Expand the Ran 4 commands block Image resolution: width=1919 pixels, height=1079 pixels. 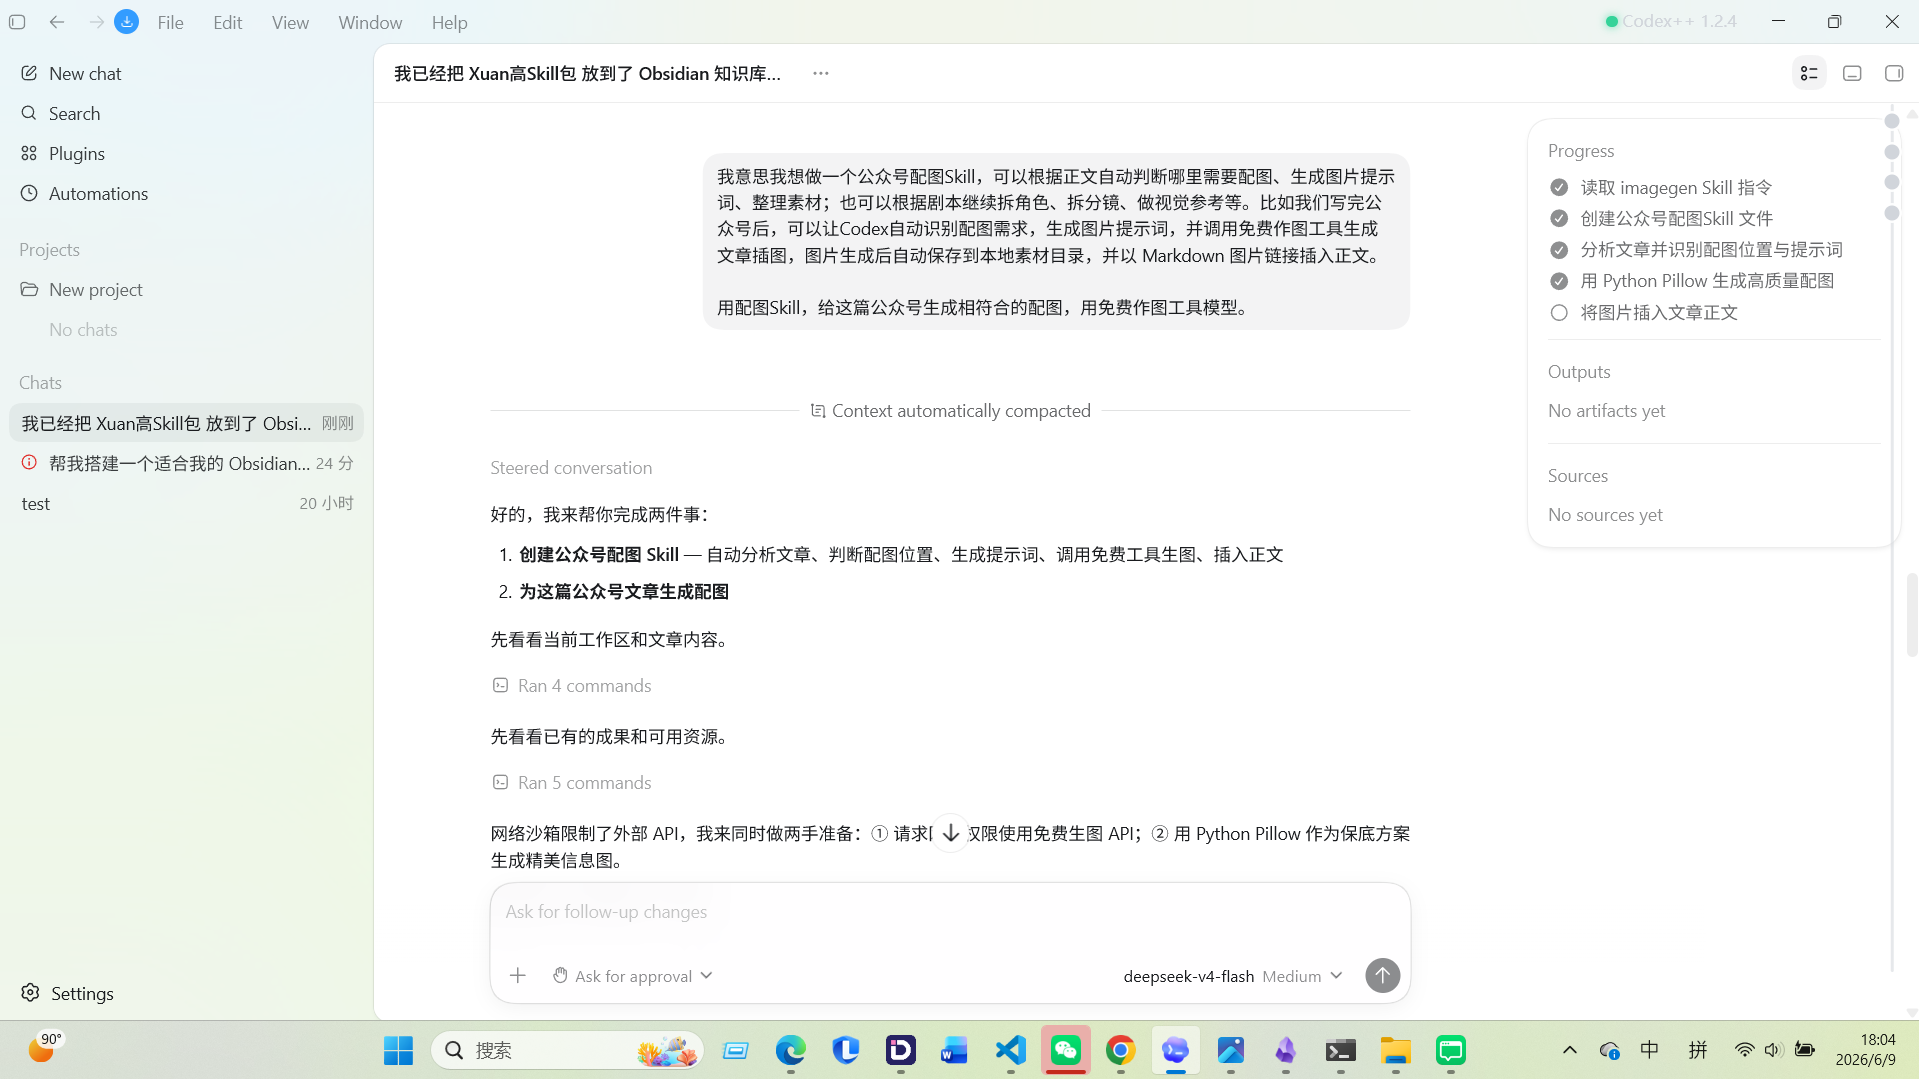(572, 685)
